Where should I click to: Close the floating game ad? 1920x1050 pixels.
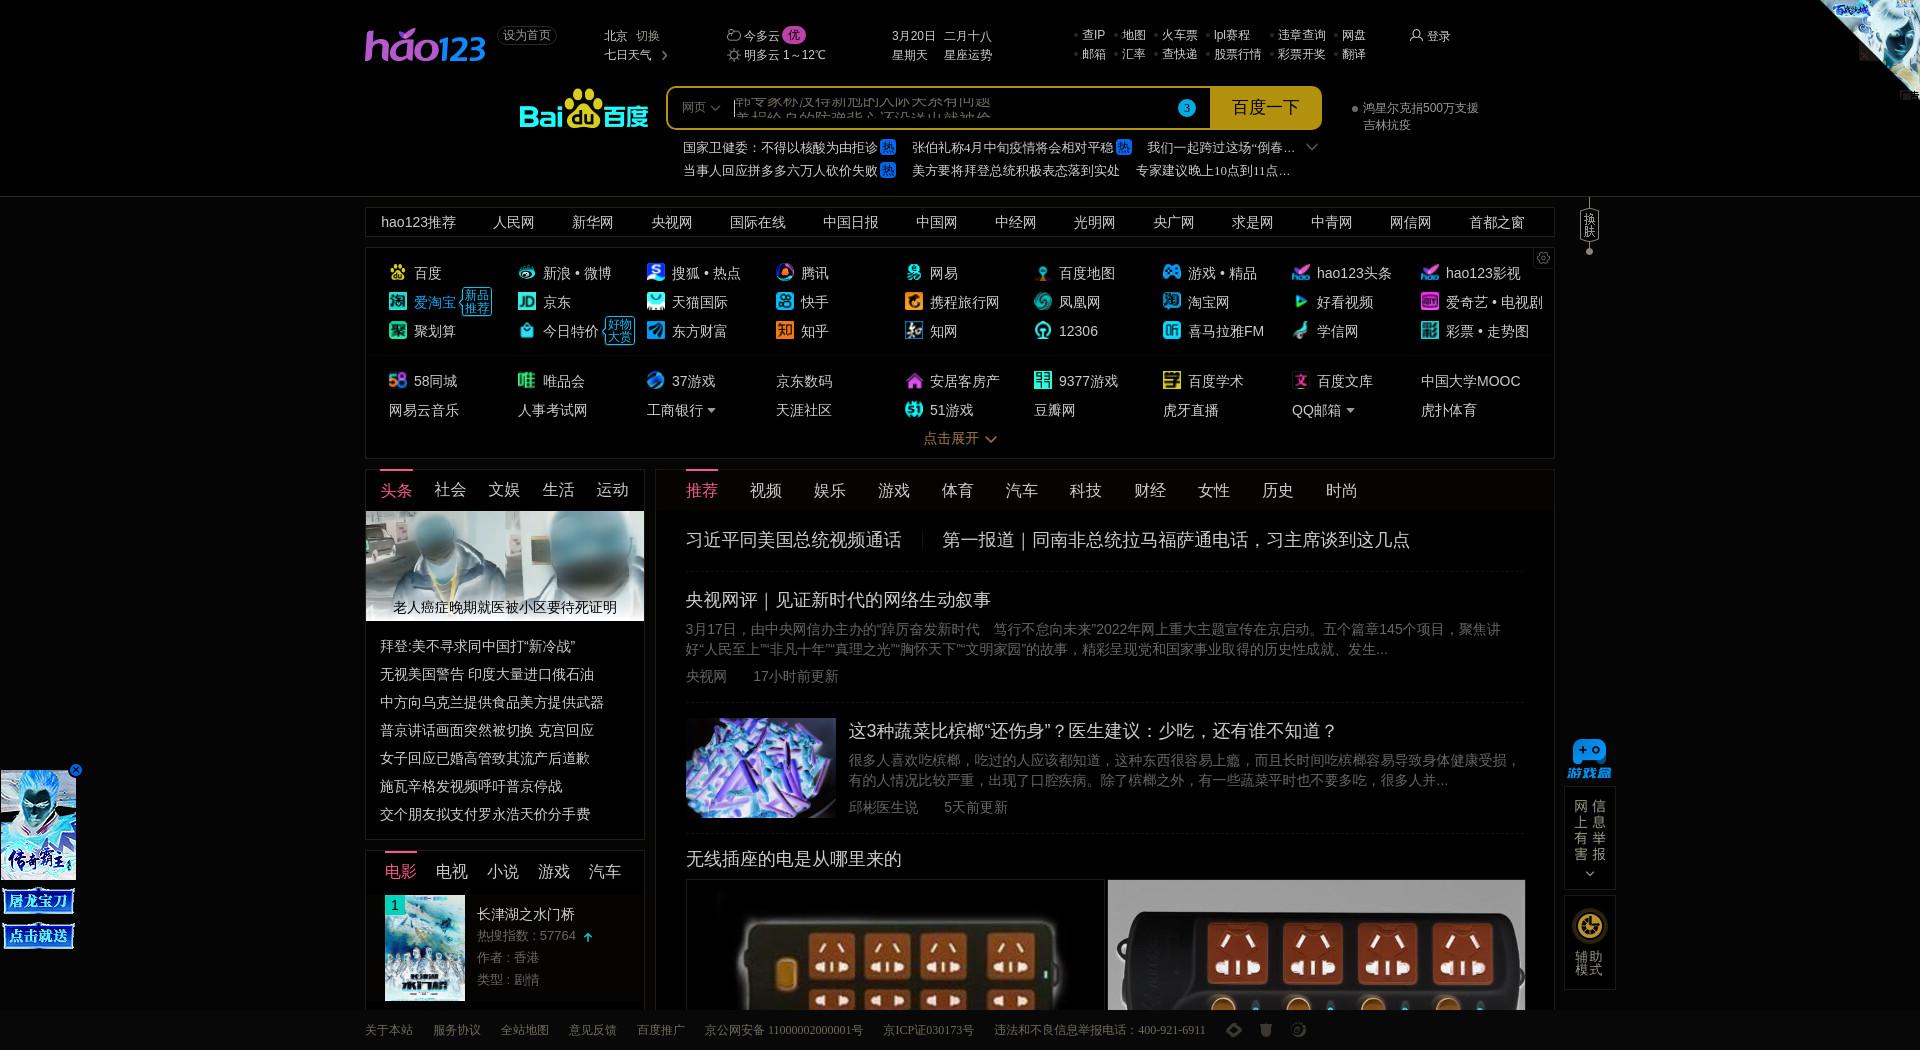click(x=75, y=770)
